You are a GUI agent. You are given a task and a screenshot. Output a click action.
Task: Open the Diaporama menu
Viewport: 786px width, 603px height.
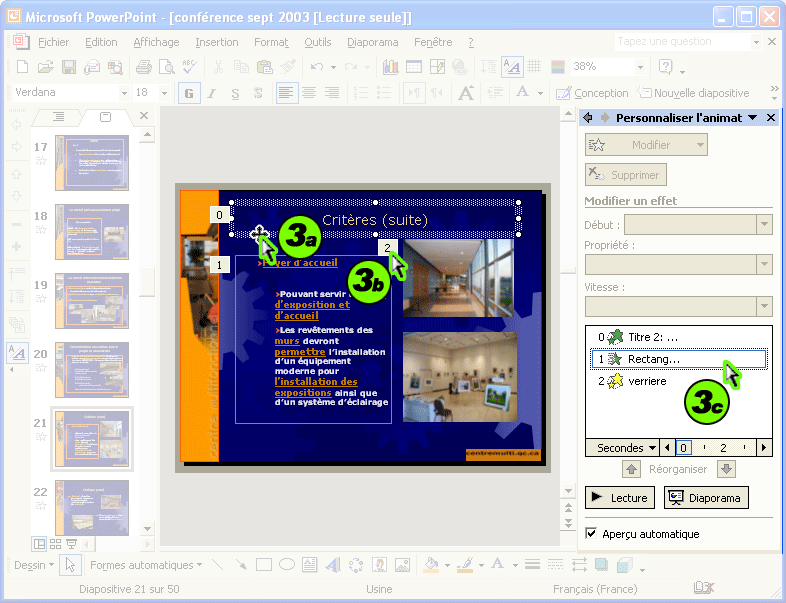click(372, 42)
